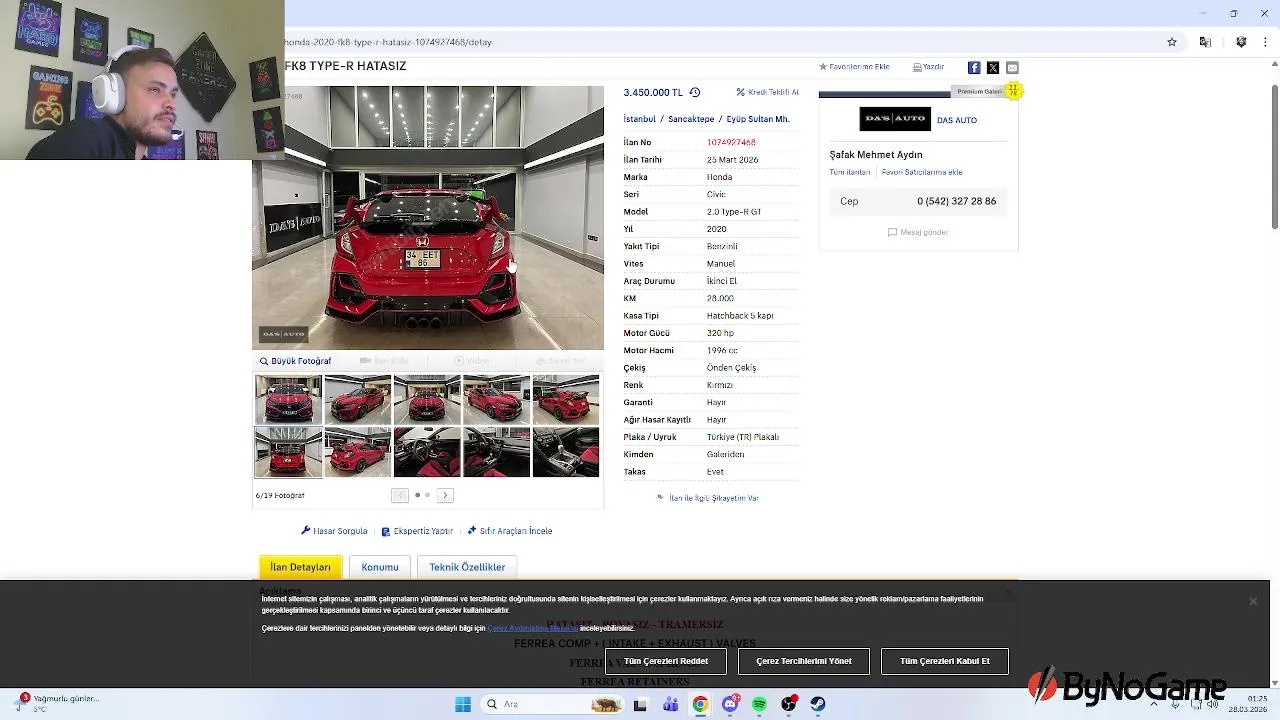The width and height of the screenshot is (1280, 720).
Task: Share the listing on Facebook
Action: click(974, 67)
